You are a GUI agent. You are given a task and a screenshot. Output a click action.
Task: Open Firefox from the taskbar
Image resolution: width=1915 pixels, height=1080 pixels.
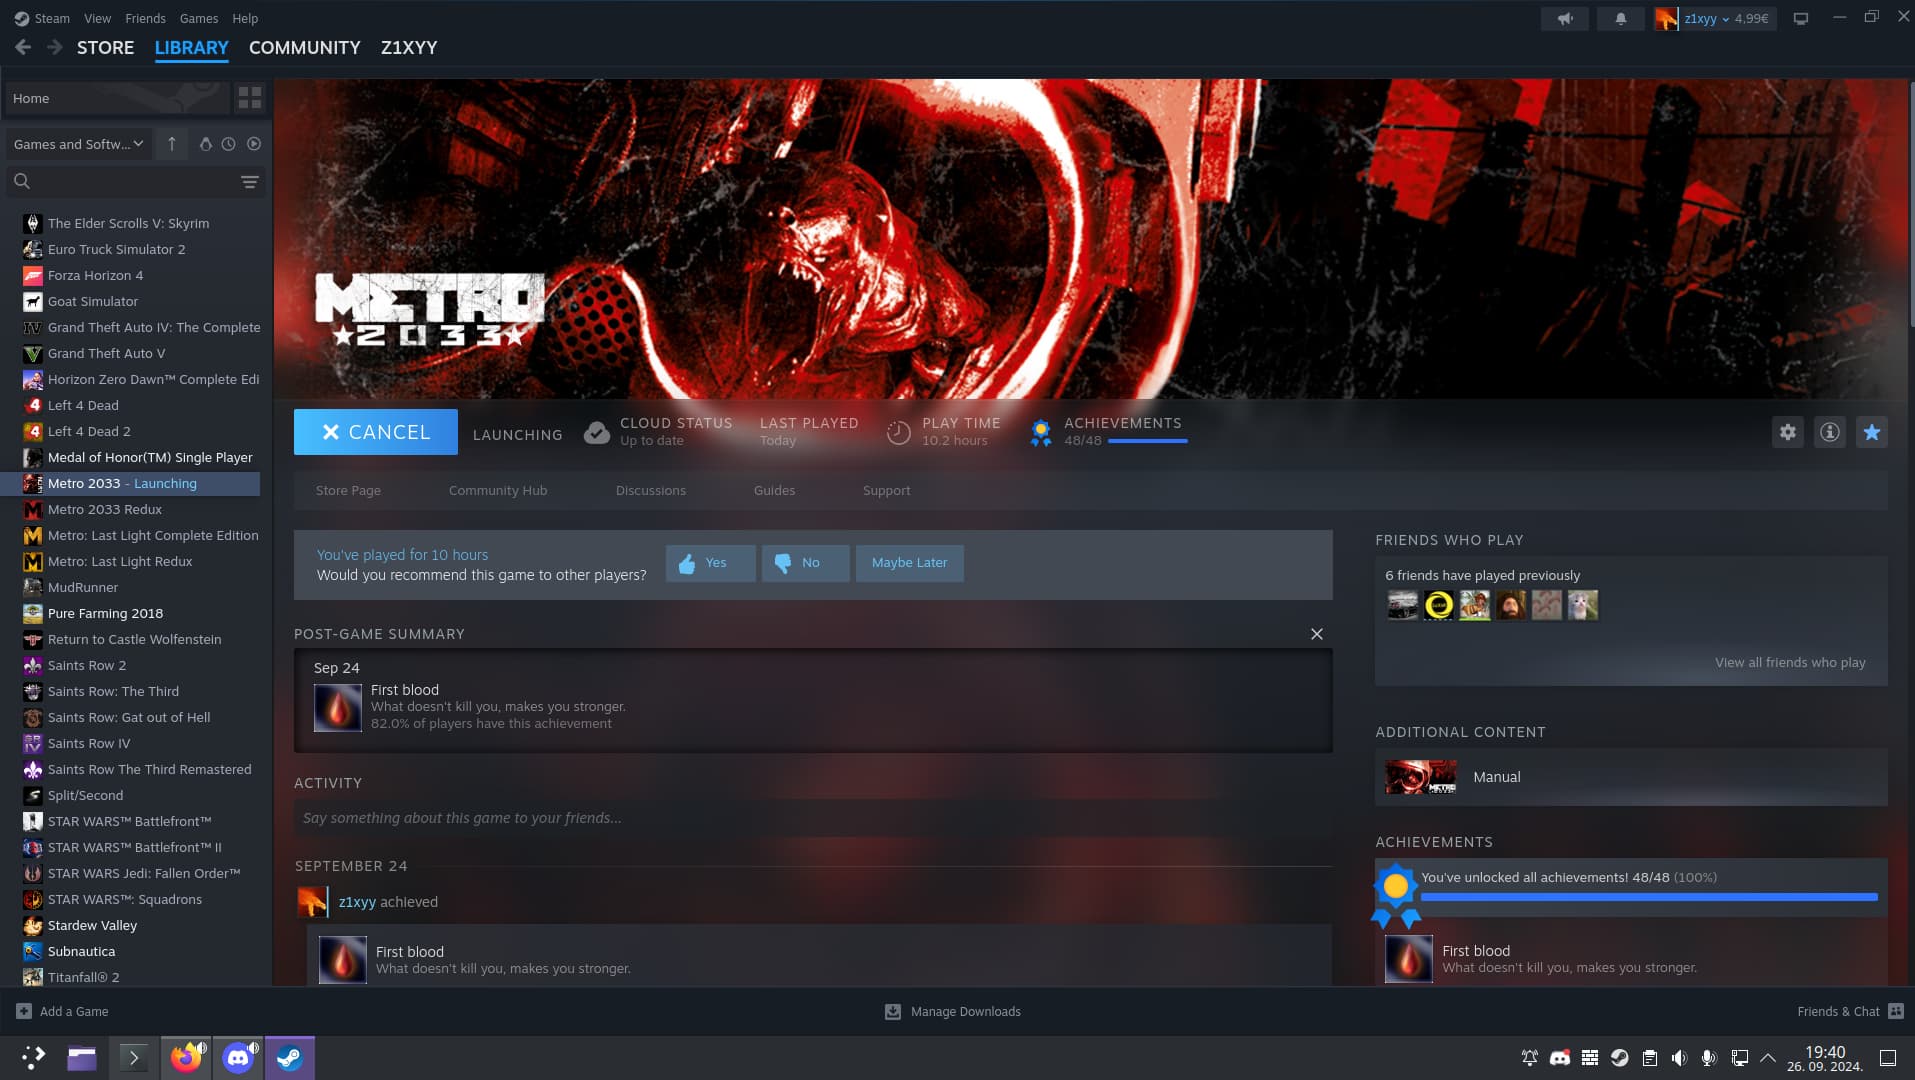point(185,1058)
